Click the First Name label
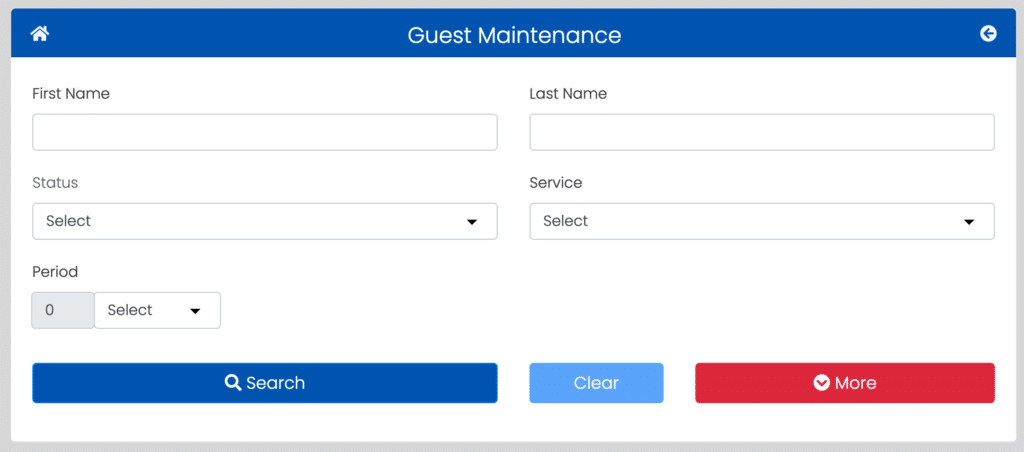This screenshot has width=1024, height=452. [x=71, y=94]
